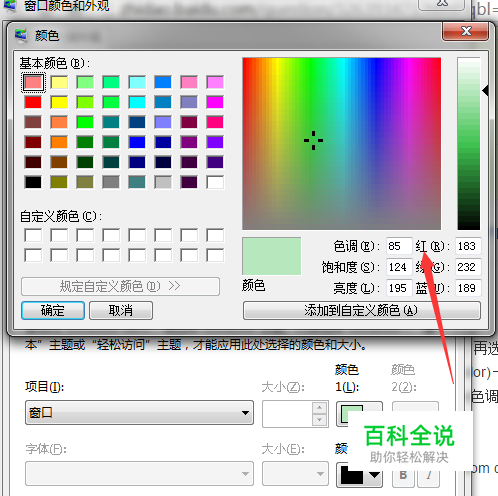Choose the violet purple basic color swatch
498x496 pixels.
click(215, 142)
